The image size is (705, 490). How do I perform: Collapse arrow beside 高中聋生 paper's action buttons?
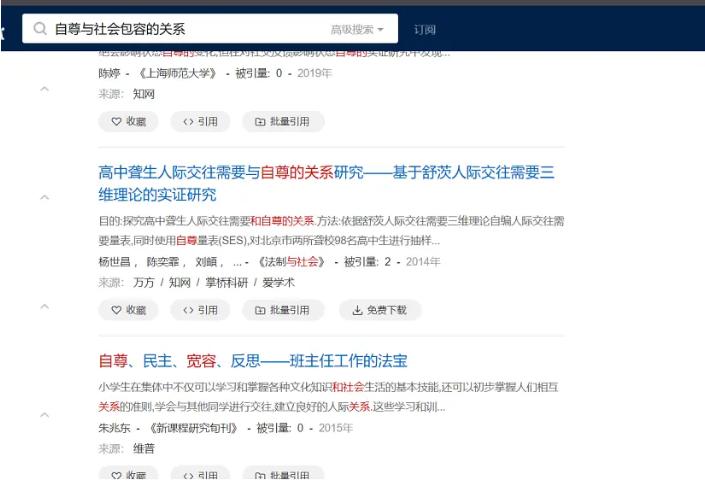tap(45, 307)
